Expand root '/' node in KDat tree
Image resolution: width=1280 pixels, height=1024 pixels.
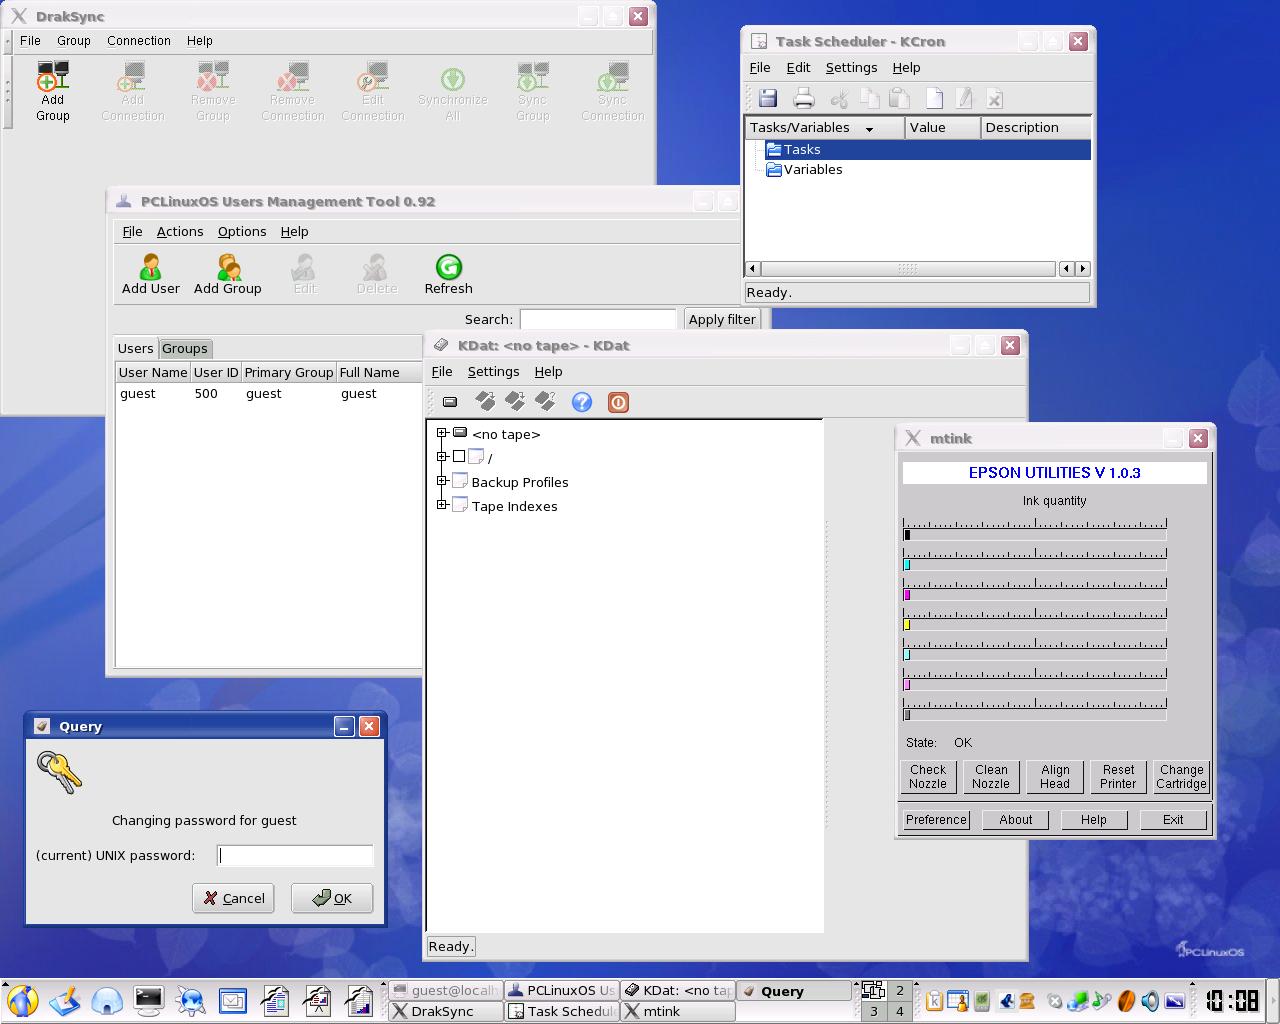442,456
